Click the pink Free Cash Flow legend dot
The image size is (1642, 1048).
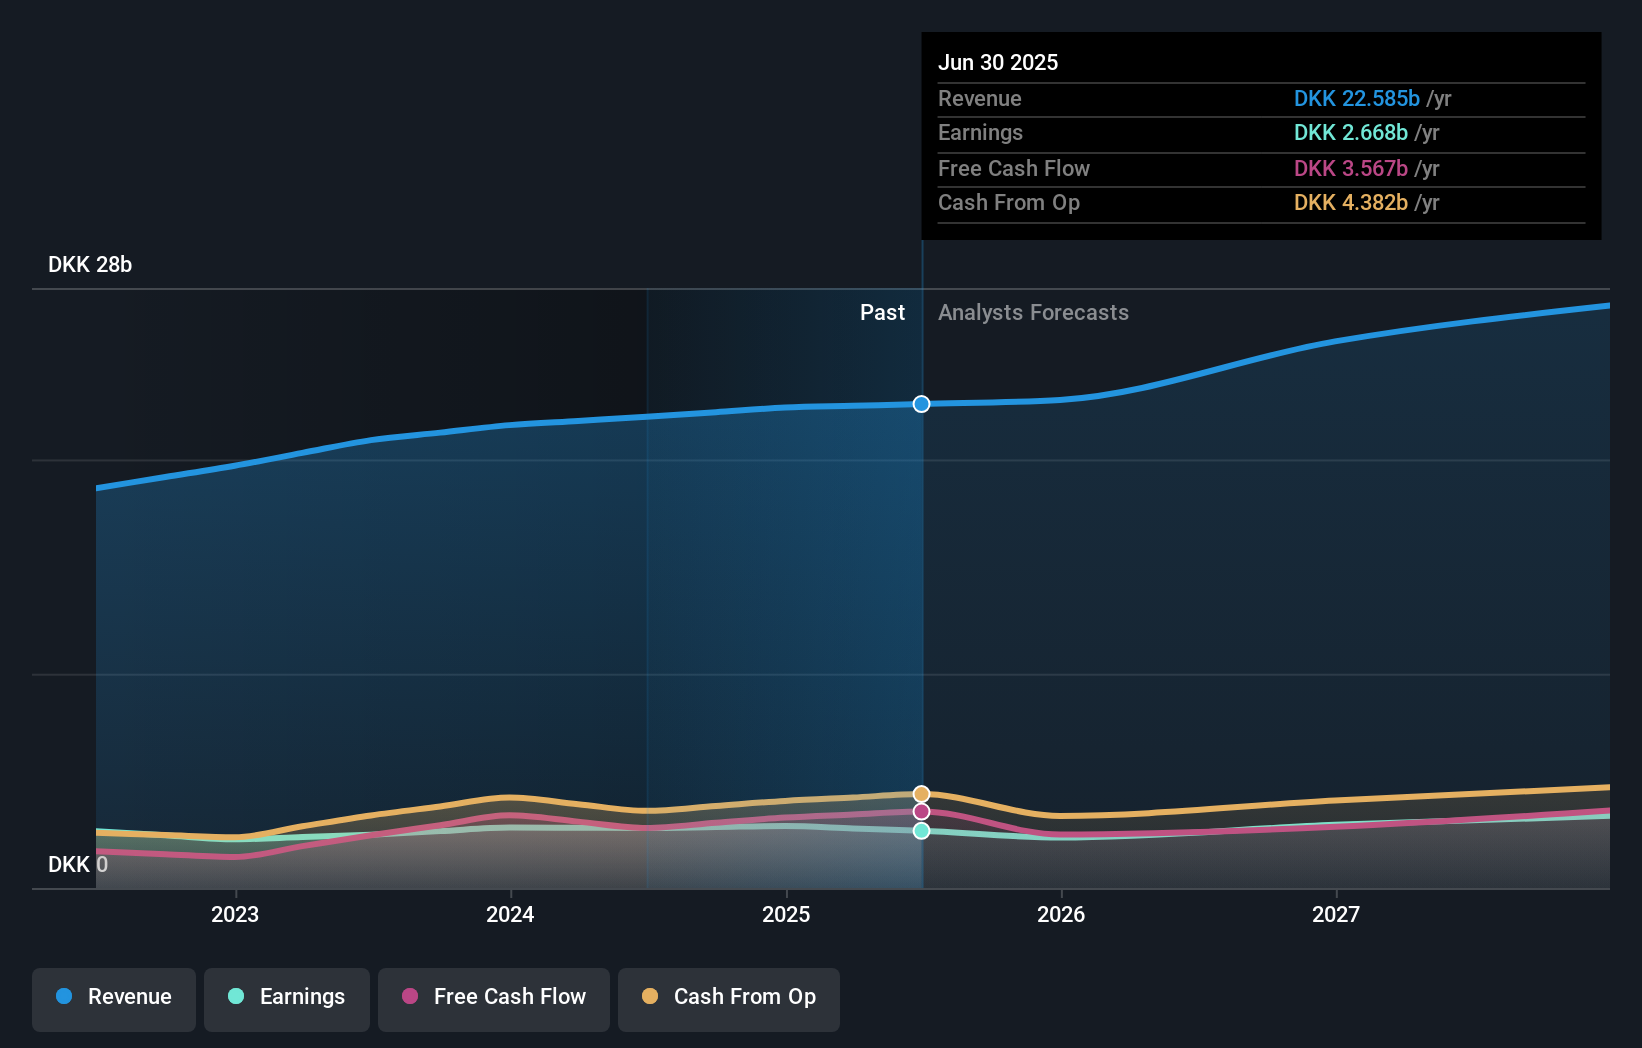point(408,997)
